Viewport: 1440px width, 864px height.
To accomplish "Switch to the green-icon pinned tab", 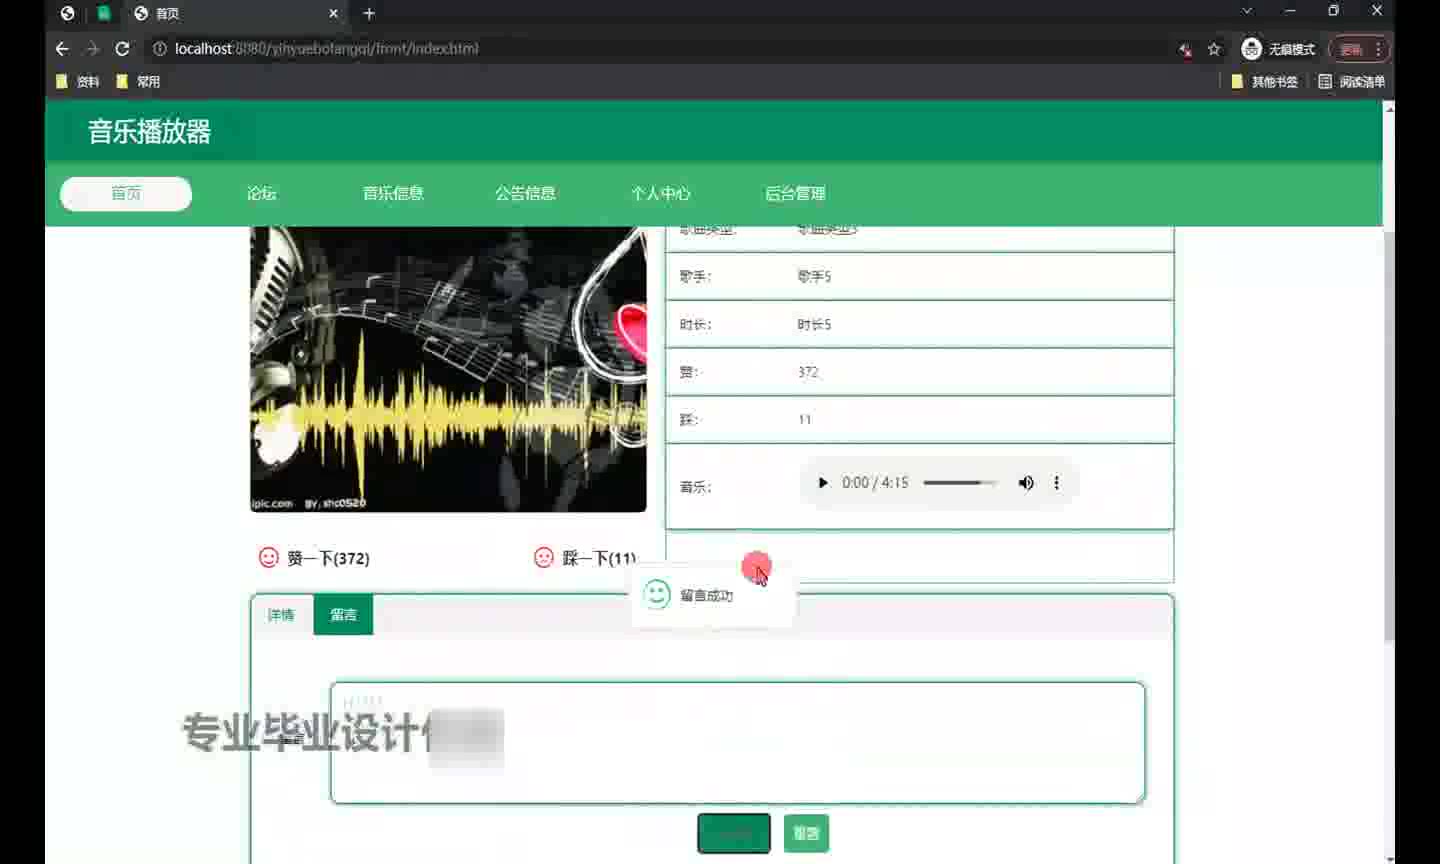I will tap(103, 13).
